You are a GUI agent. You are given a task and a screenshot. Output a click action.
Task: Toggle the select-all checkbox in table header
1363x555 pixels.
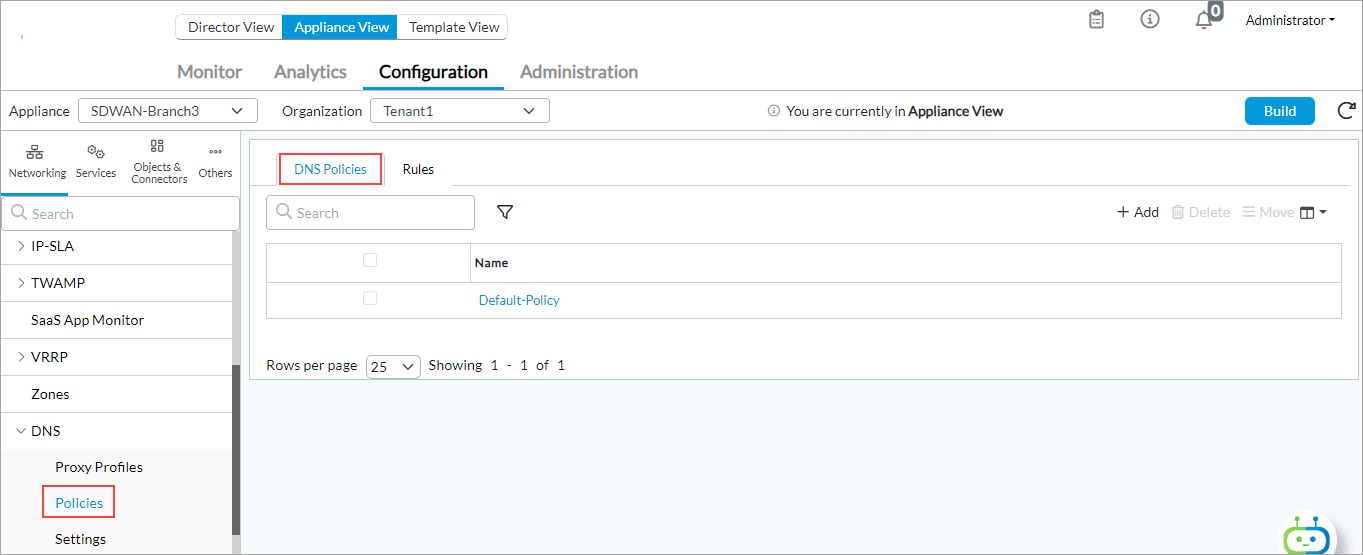370,260
